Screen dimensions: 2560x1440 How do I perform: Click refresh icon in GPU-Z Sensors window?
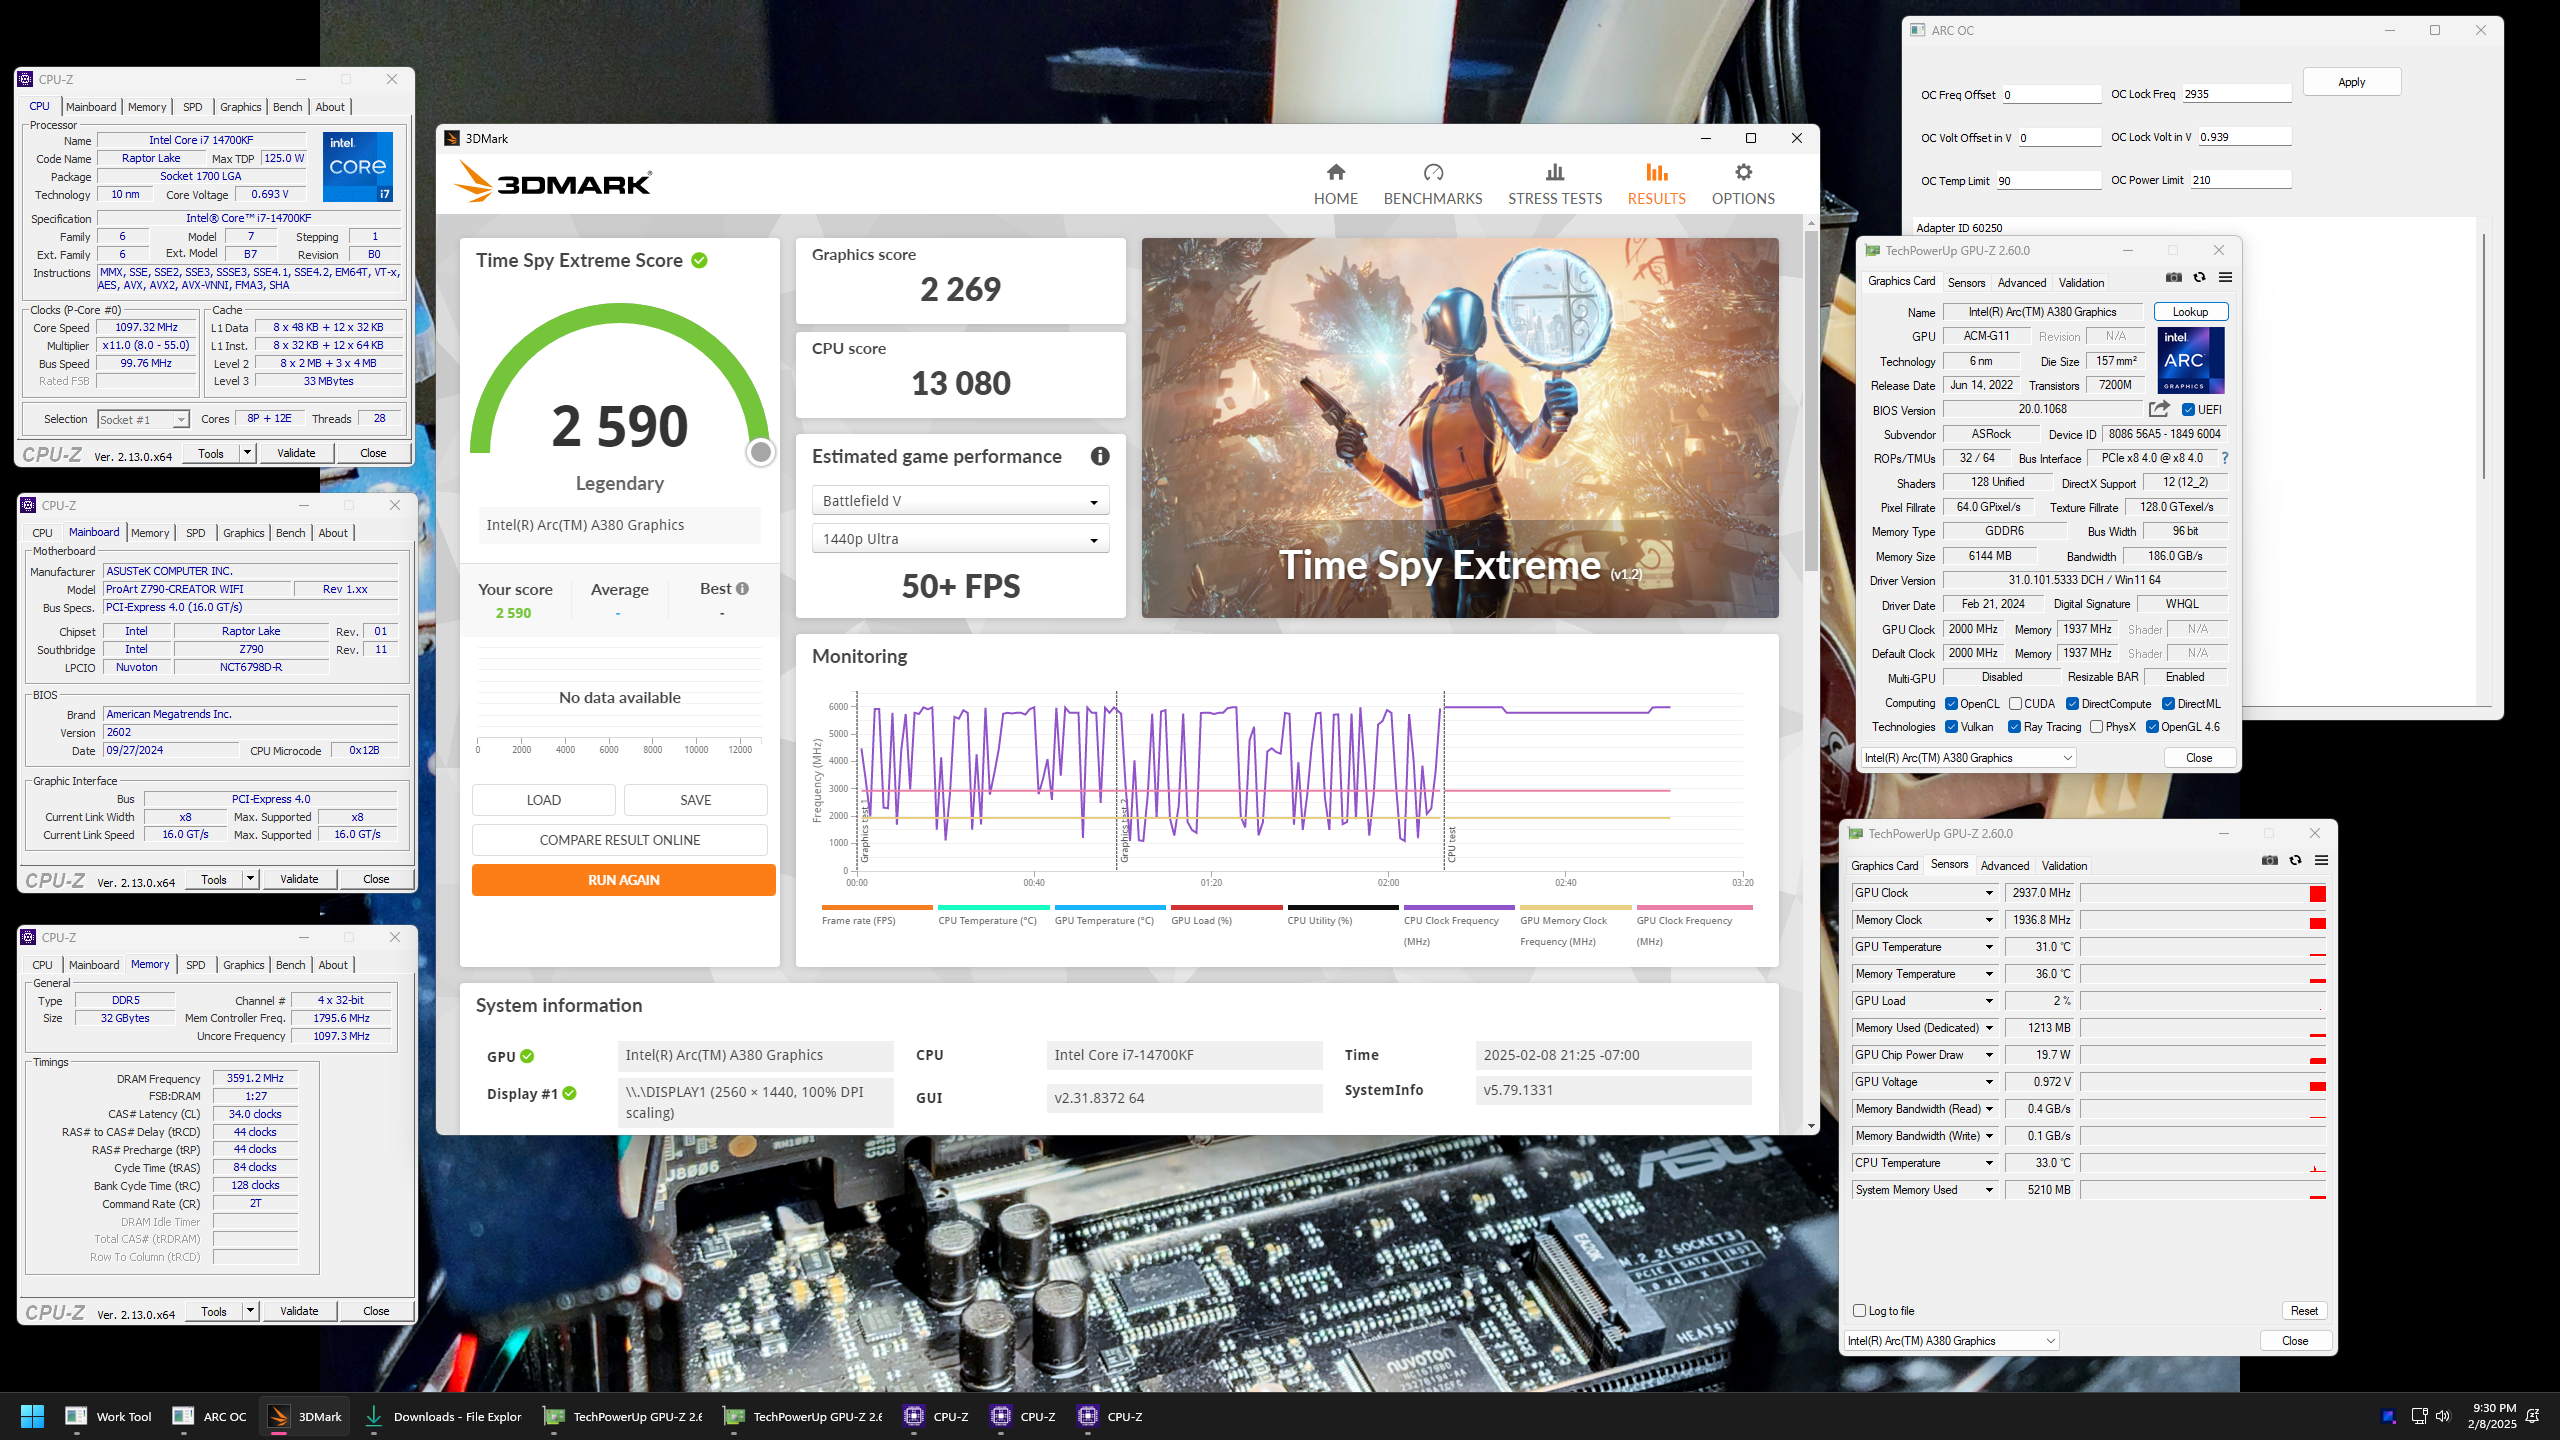[x=2295, y=860]
